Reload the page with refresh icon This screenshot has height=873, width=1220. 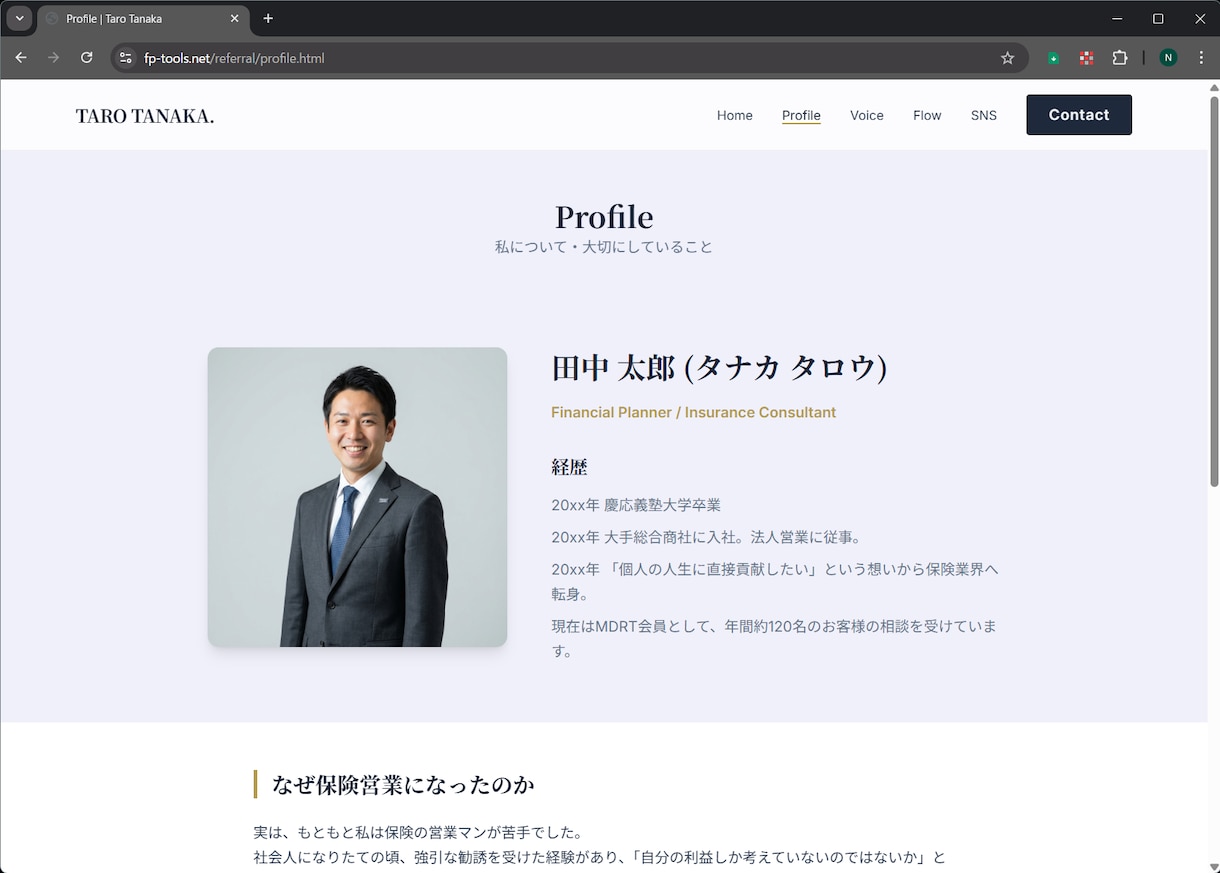tap(87, 58)
